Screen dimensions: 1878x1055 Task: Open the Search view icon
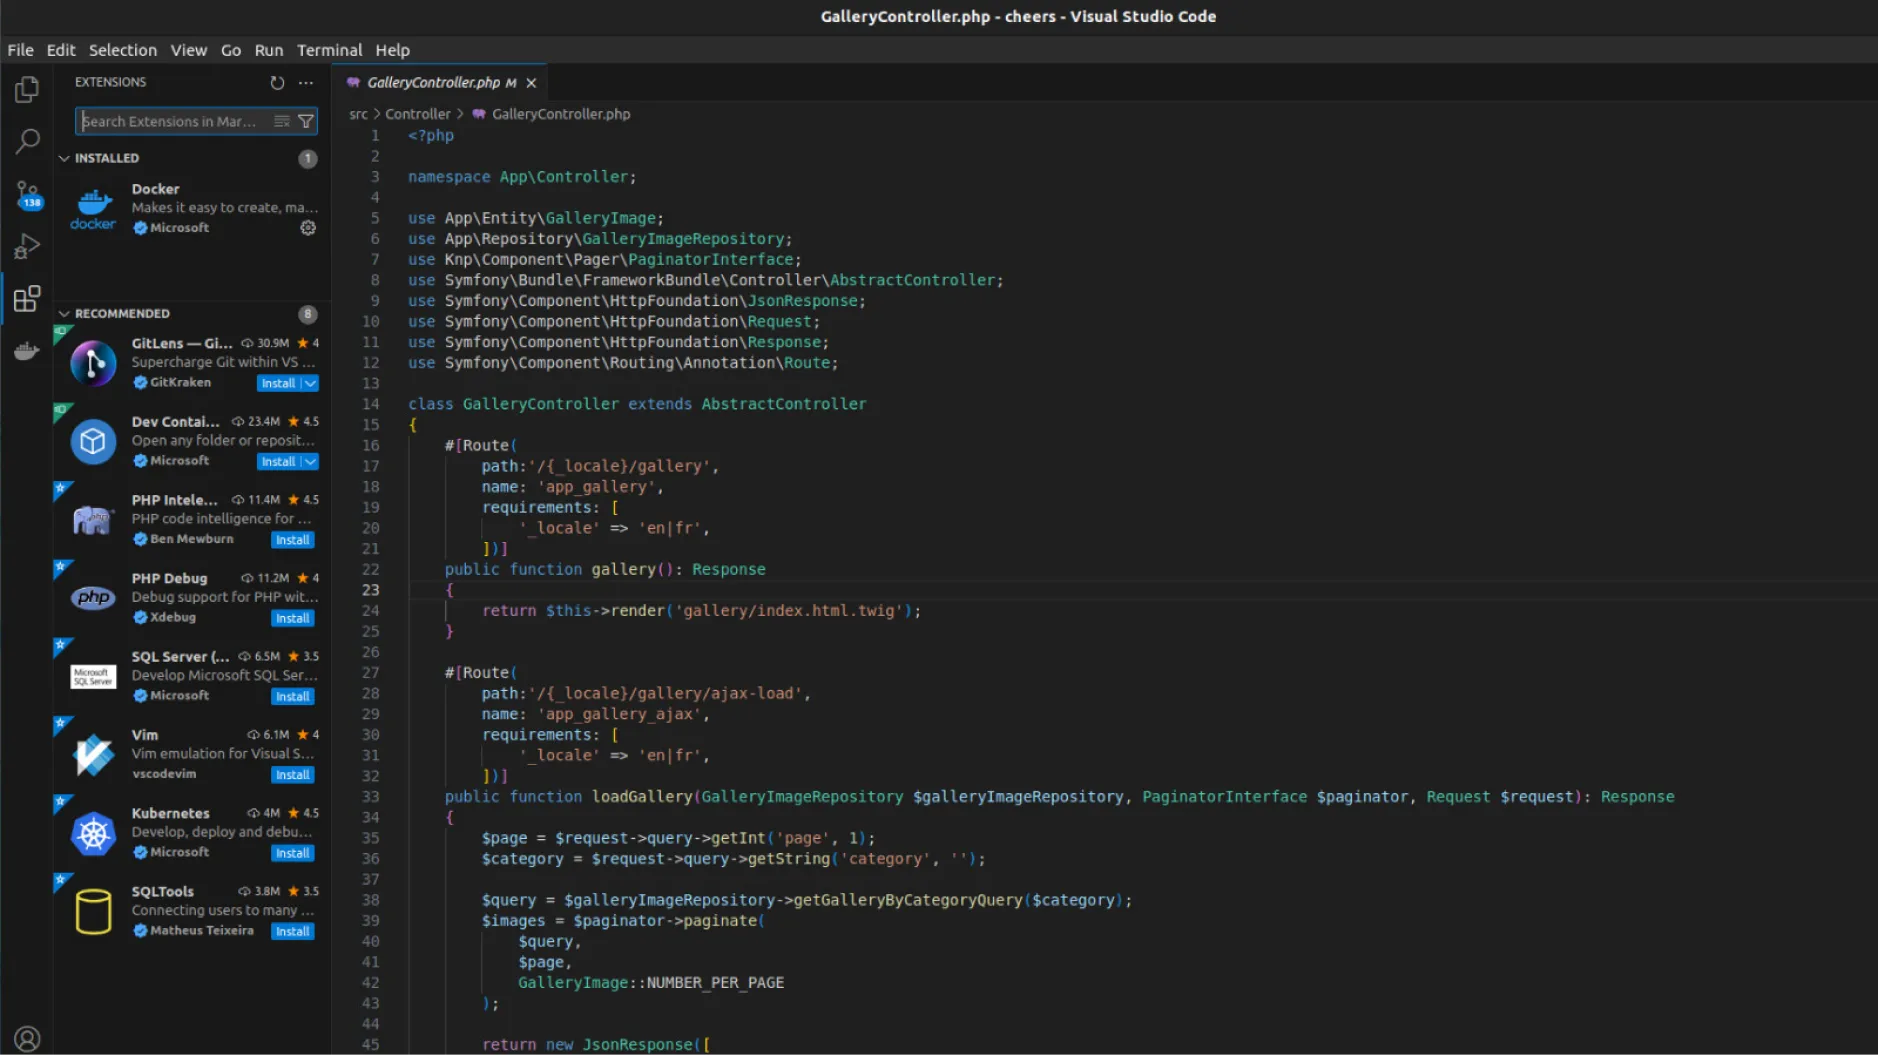tap(27, 142)
